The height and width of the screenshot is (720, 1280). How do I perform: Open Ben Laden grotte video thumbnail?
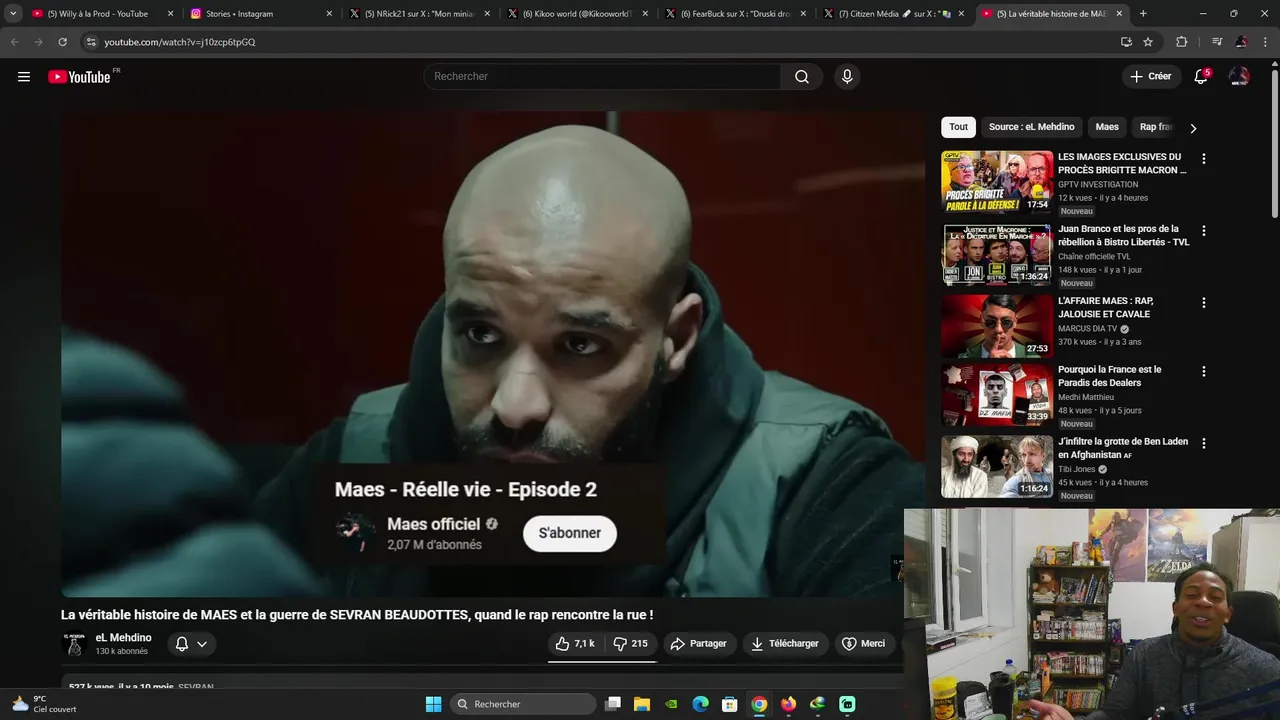point(997,467)
